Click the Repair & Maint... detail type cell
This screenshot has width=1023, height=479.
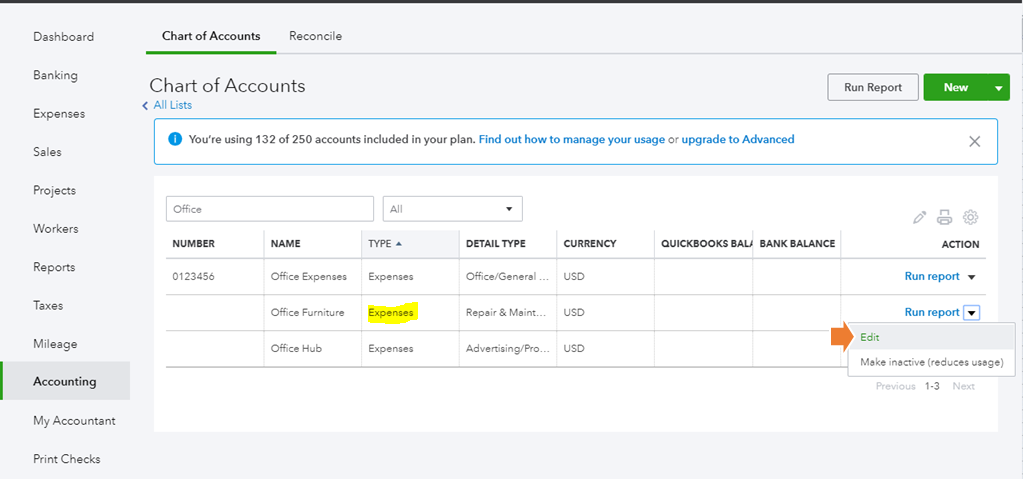(505, 313)
